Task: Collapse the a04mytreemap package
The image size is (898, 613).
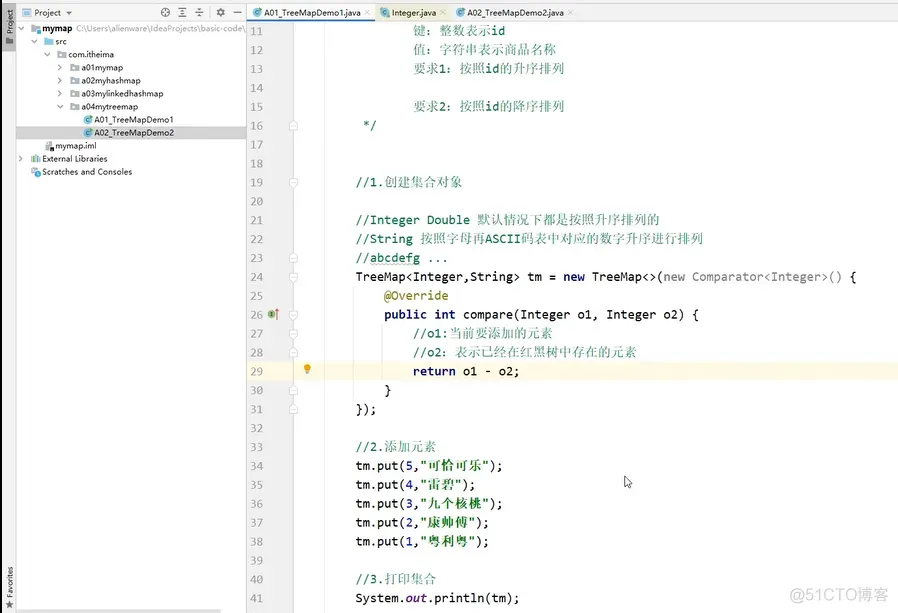Action: 60,107
